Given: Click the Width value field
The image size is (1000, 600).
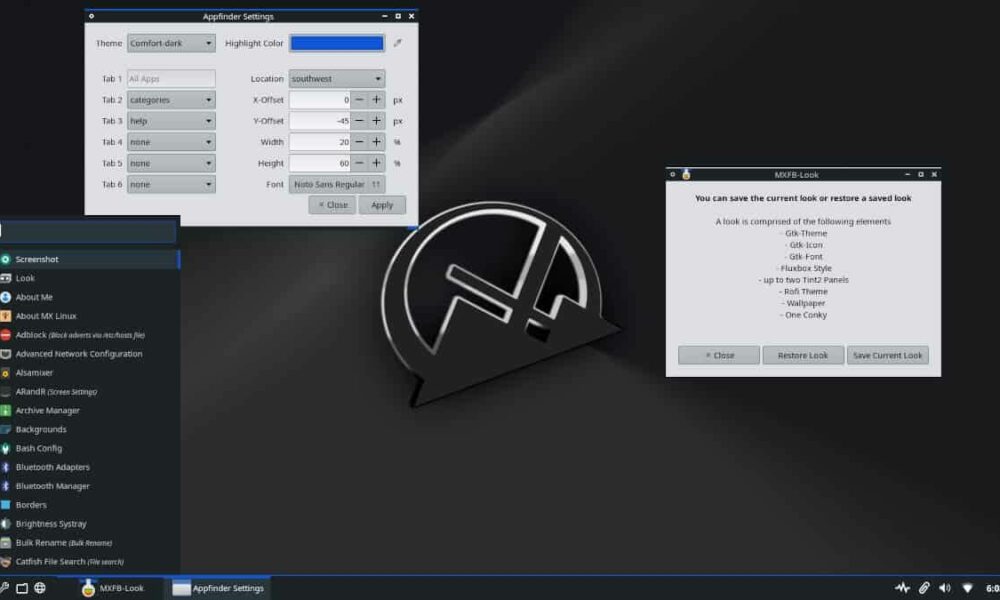Looking at the screenshot, I should tap(320, 142).
